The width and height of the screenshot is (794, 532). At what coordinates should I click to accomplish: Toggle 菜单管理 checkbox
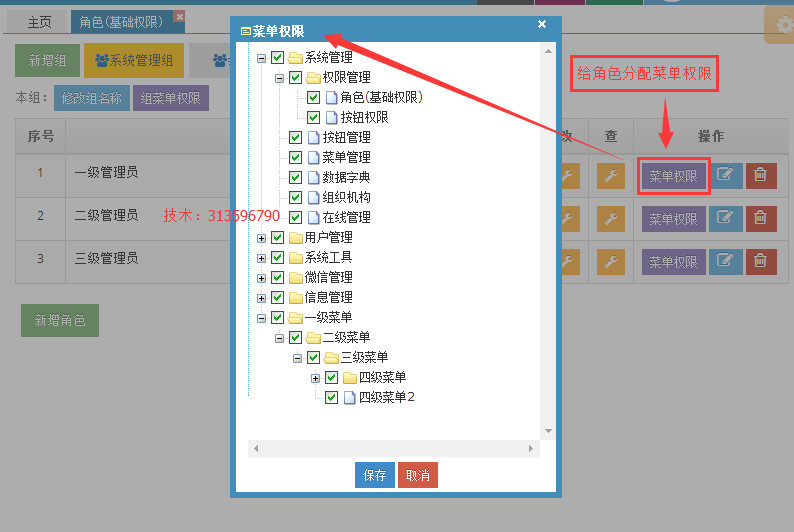click(x=296, y=157)
